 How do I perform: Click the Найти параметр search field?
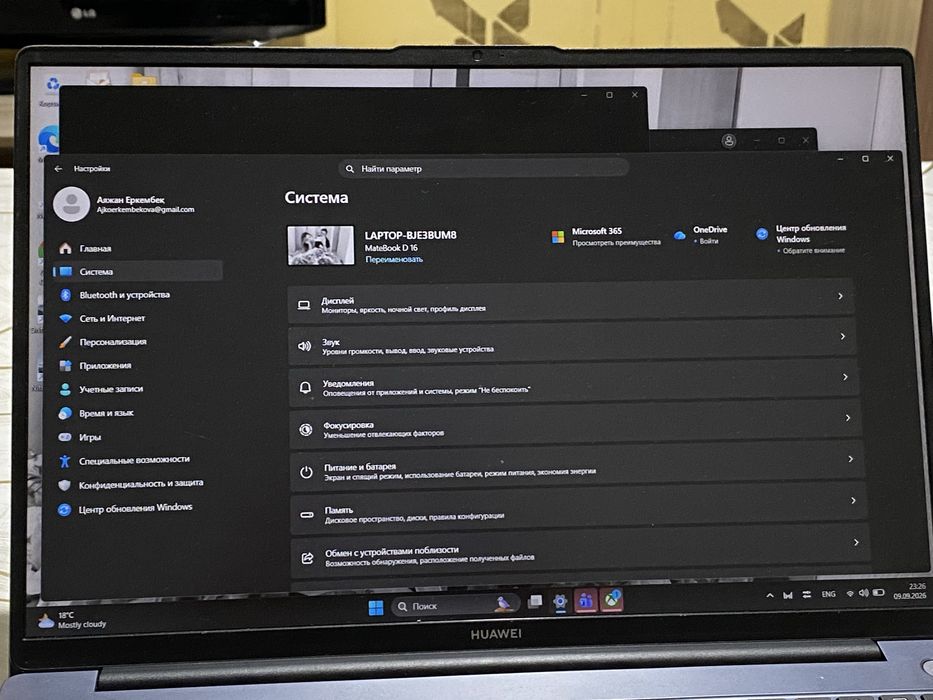[x=483, y=169]
